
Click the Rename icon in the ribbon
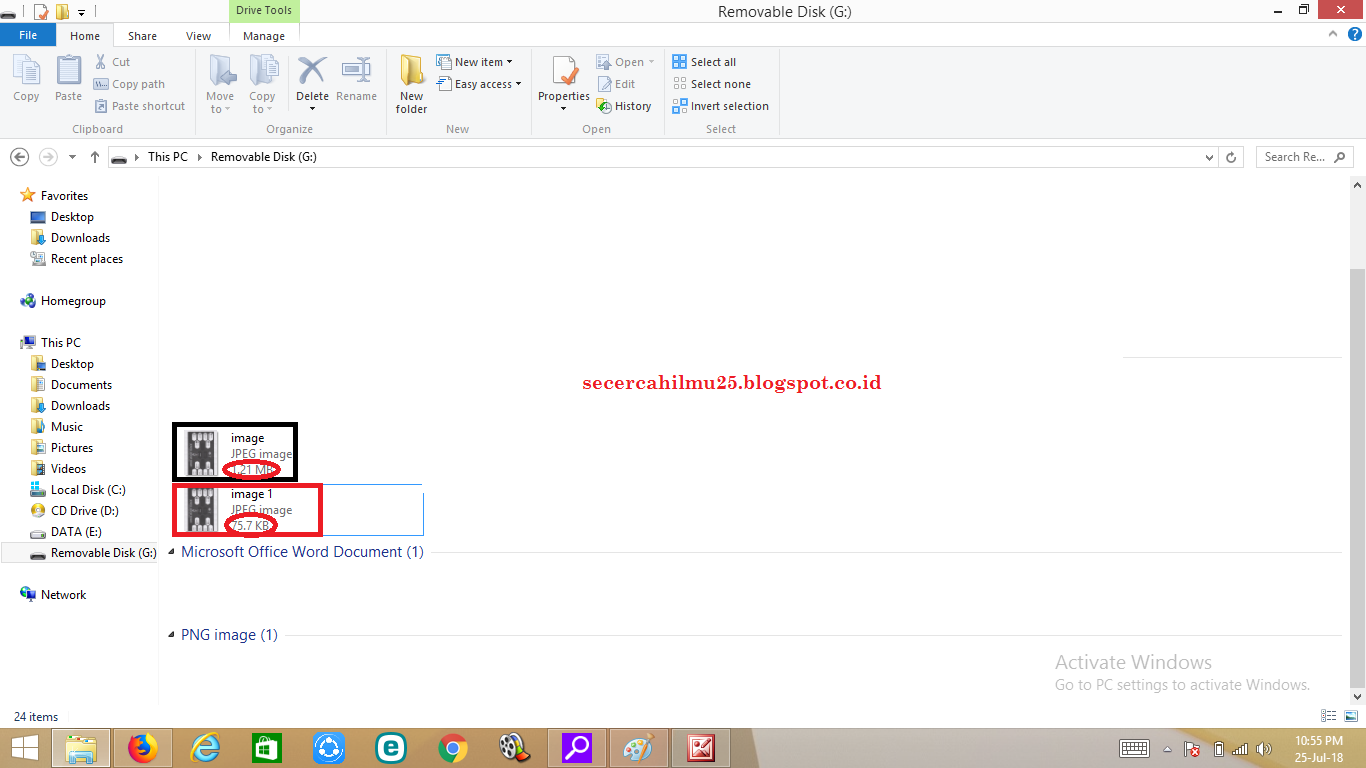pyautogui.click(x=357, y=80)
